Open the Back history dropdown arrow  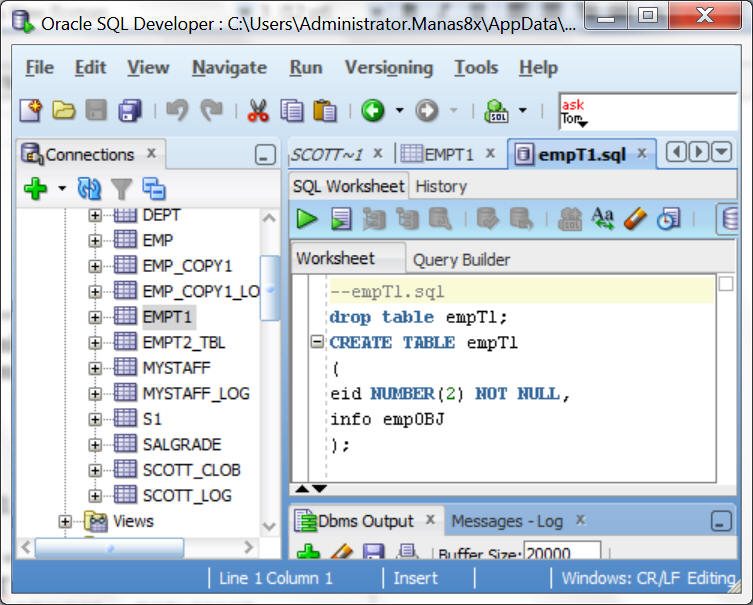point(400,110)
